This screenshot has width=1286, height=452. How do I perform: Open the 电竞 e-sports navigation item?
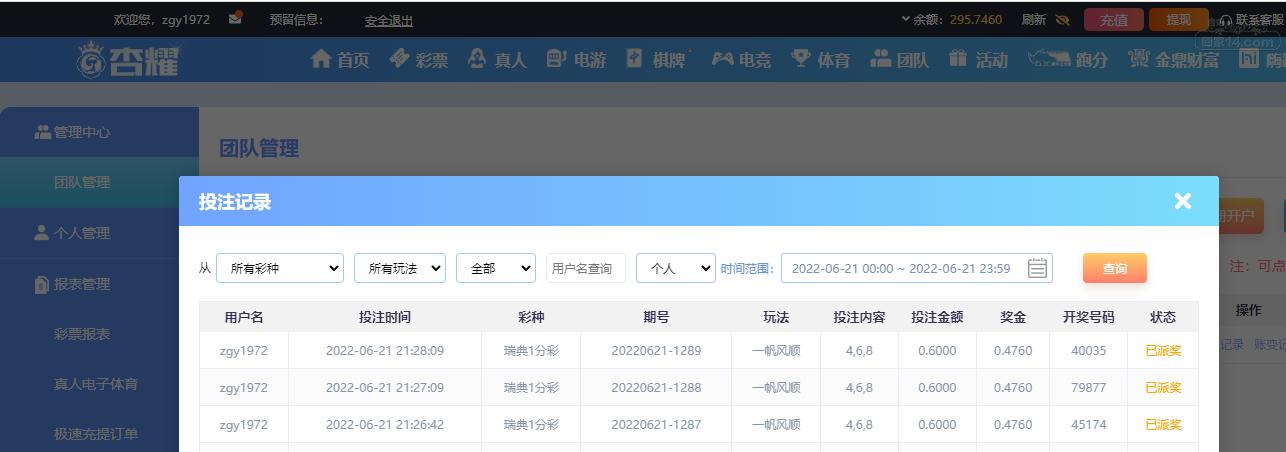point(742,60)
